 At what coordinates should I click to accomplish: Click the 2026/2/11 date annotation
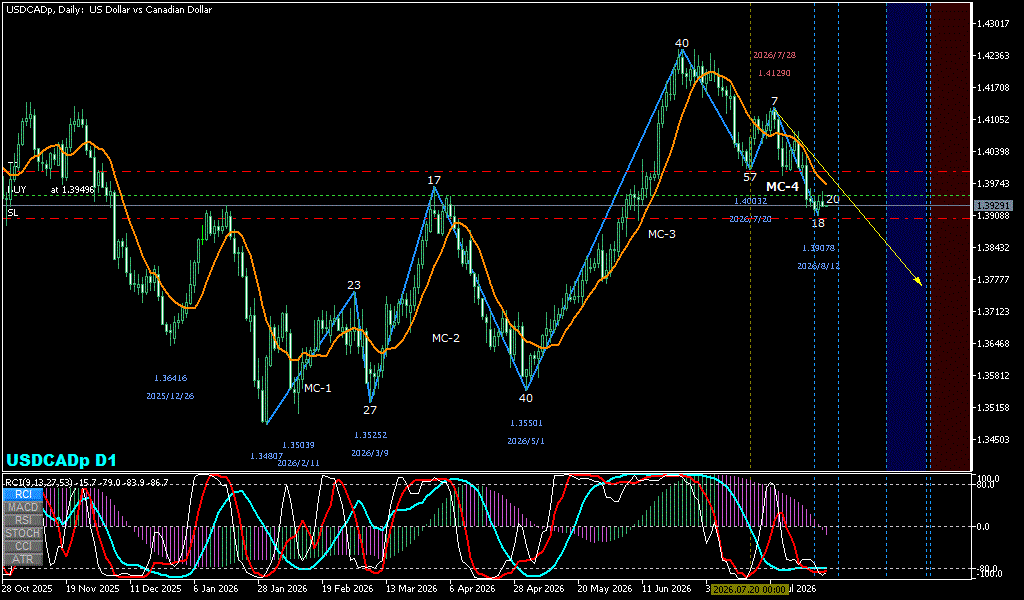coord(298,463)
